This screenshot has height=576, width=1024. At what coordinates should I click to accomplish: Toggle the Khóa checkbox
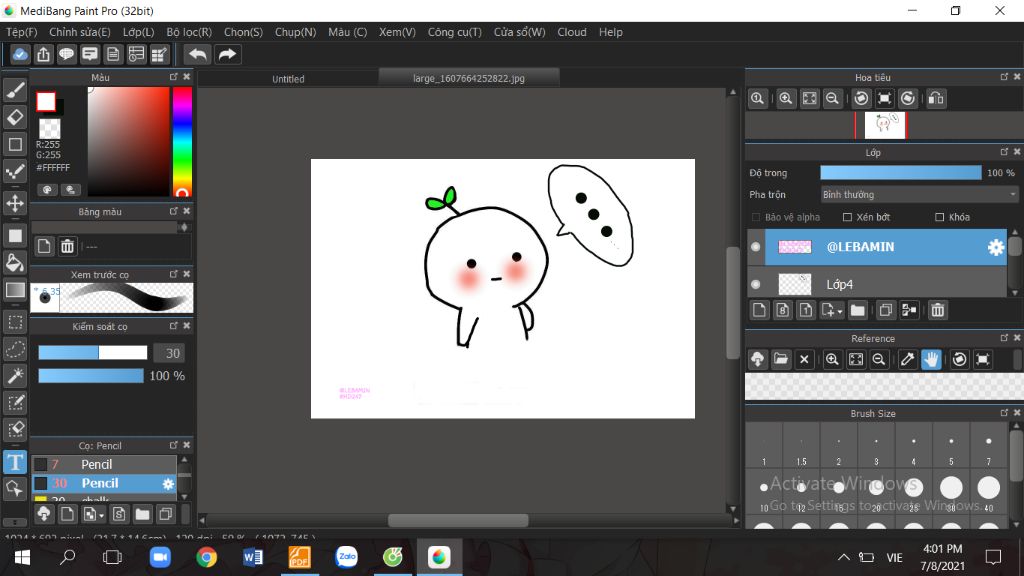(940, 217)
